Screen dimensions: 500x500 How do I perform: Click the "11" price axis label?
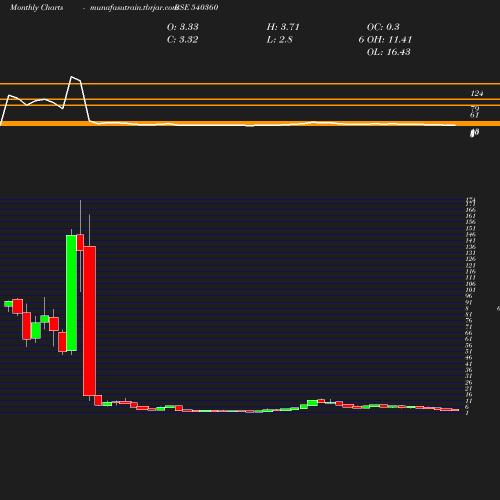pos(469,401)
